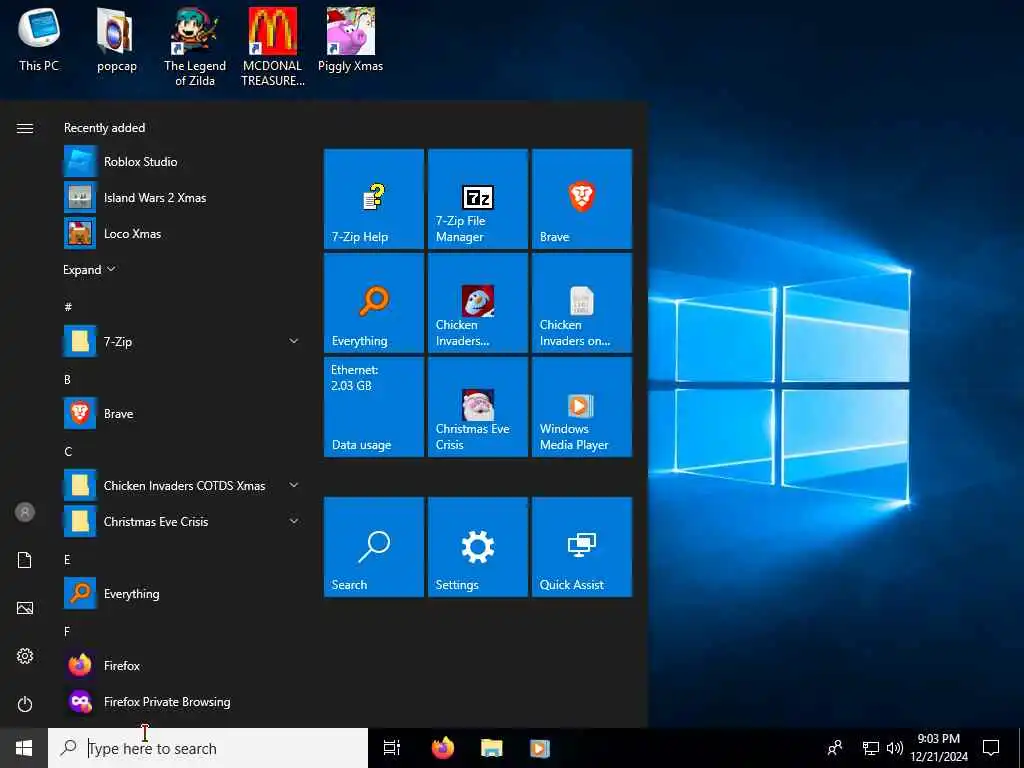Screen dimensions: 1024x768
Task: Open Task View on the taskbar
Action: tap(392, 748)
